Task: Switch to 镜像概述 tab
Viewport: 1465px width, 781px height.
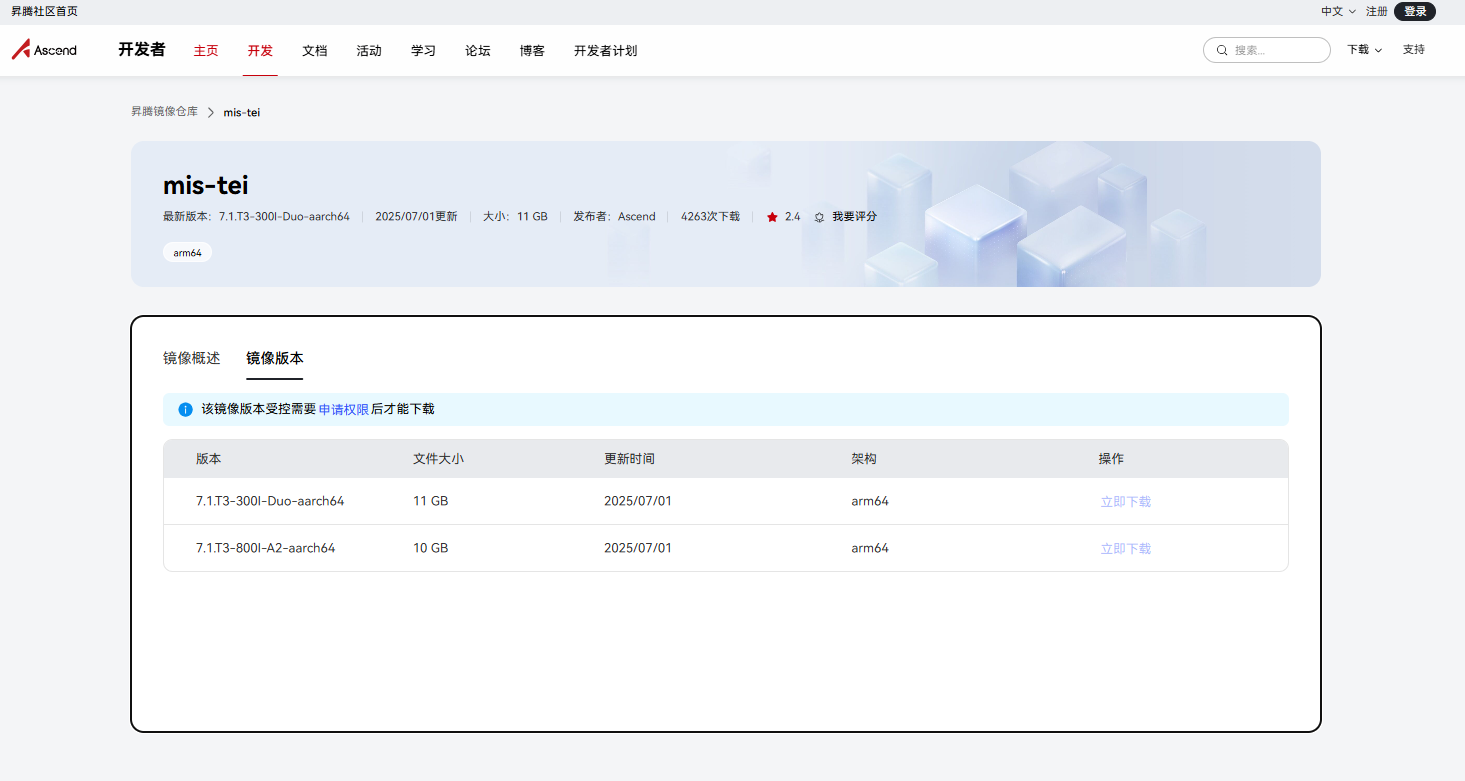Action: click(192, 358)
